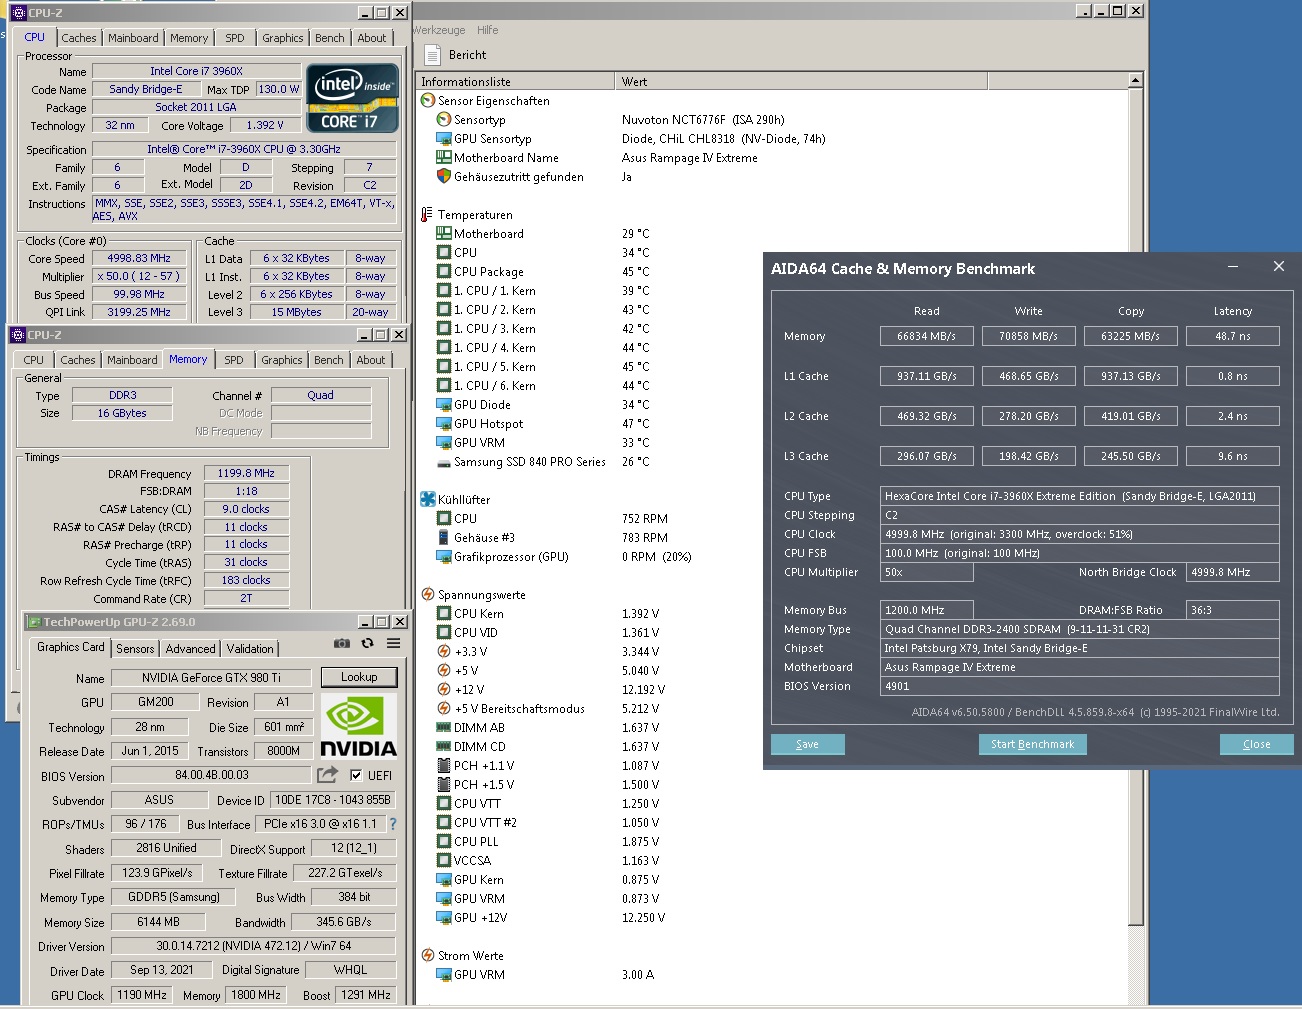Click the Memory Latency value 48.7 ns
Viewport: 1302px width, 1009px height.
[x=1232, y=336]
